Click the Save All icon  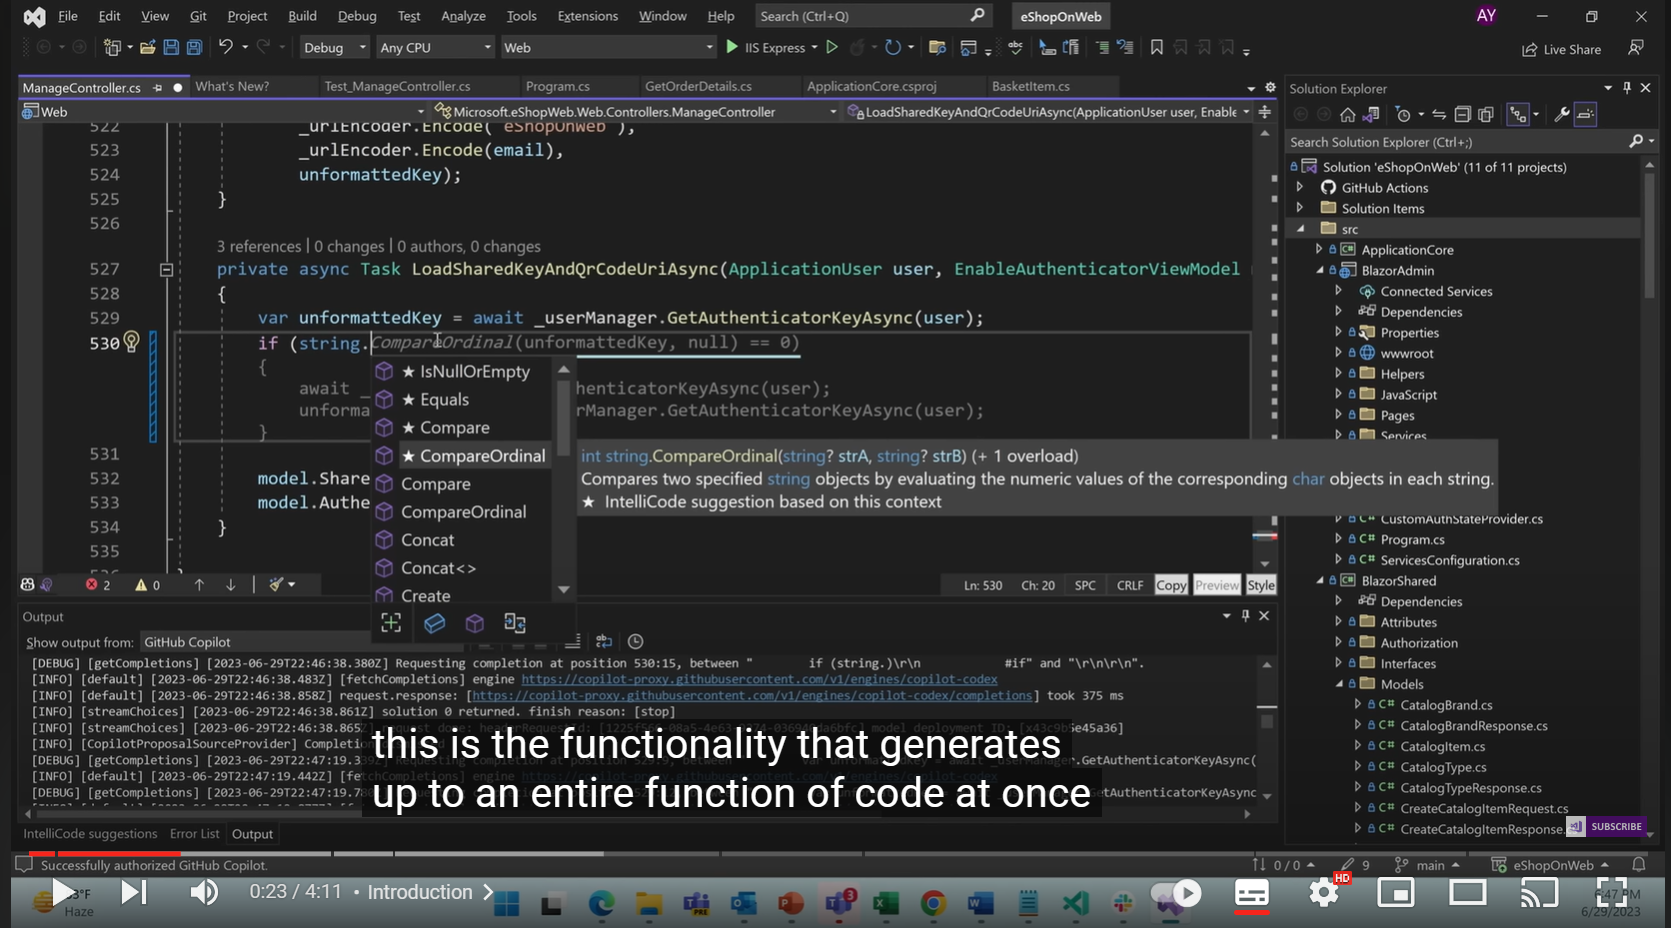(193, 47)
